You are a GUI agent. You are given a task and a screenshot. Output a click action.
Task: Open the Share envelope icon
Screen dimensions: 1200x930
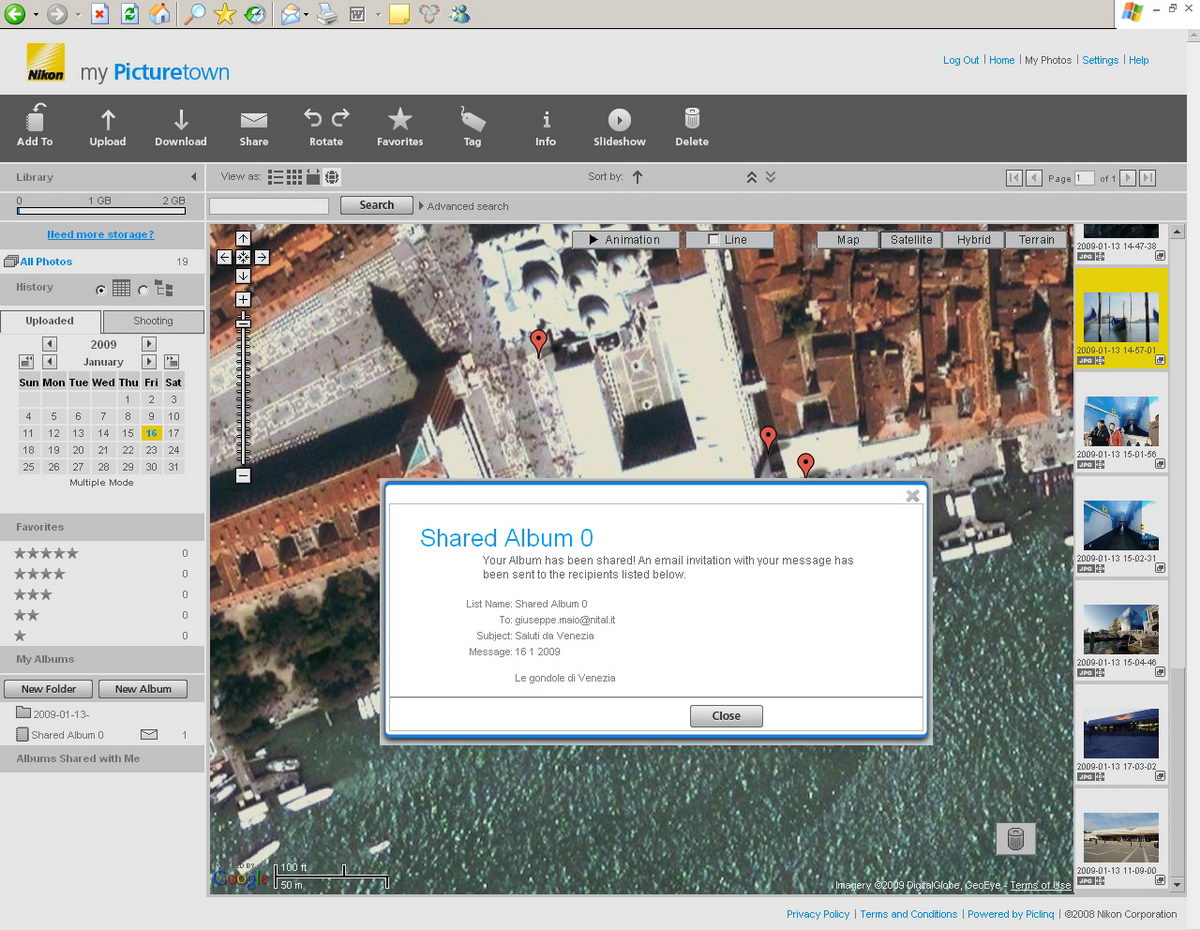pos(254,121)
